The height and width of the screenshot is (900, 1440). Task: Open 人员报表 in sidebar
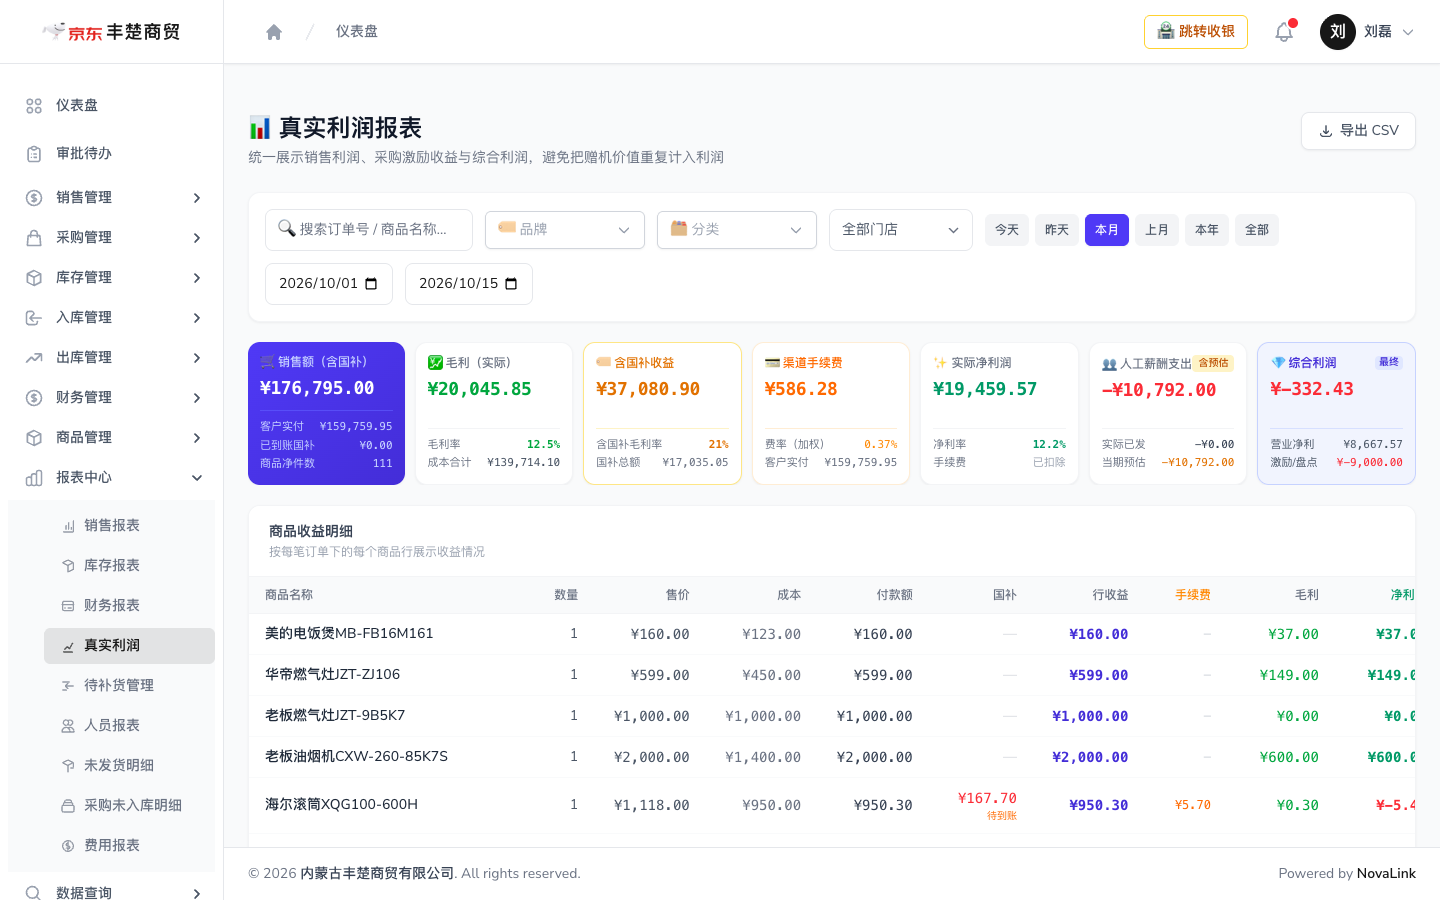pyautogui.click(x=129, y=726)
